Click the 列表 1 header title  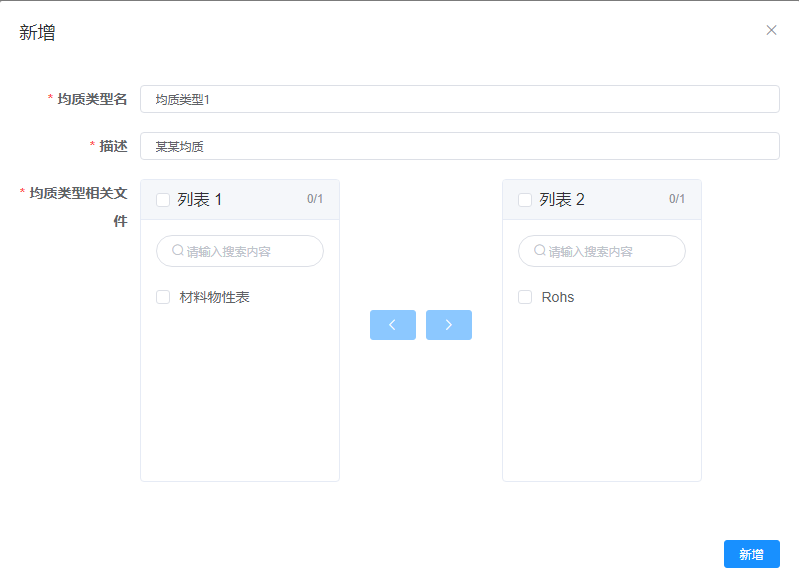tap(200, 200)
